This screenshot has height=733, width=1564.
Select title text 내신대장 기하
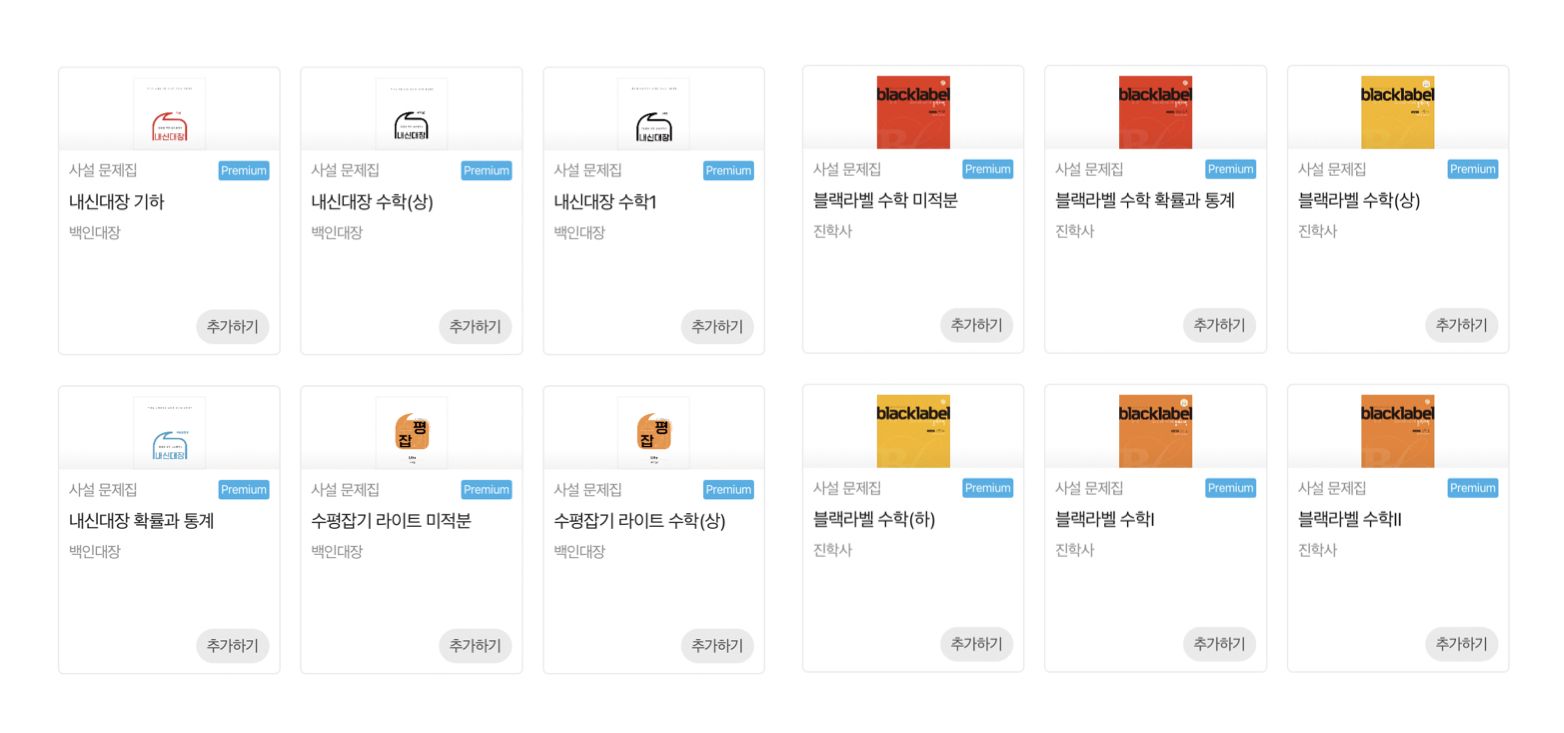coord(116,202)
